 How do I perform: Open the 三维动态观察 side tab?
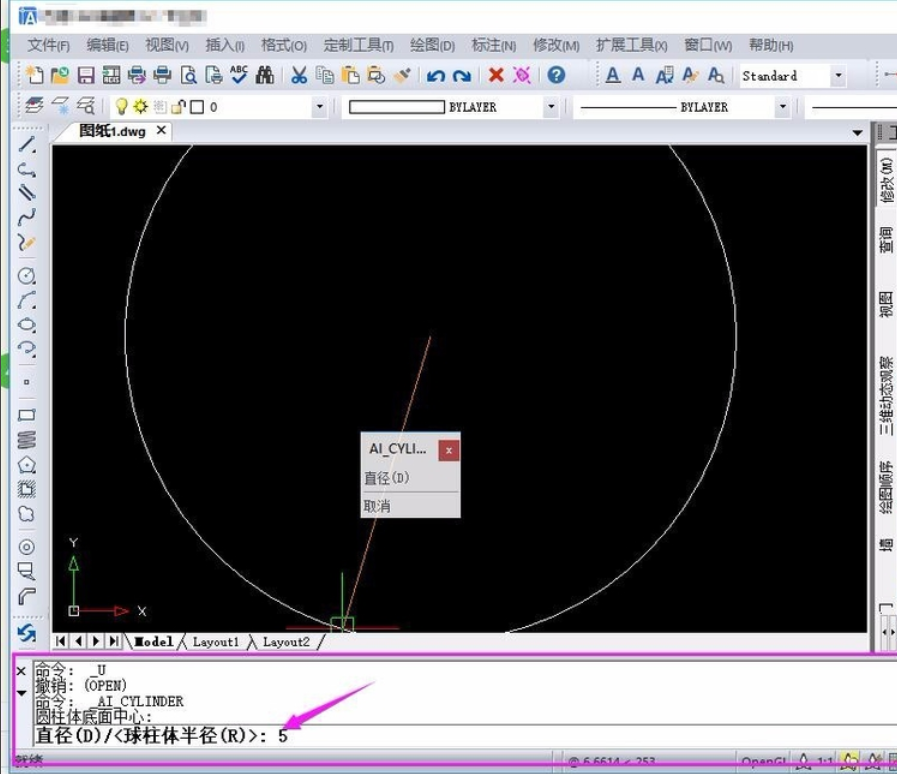886,395
